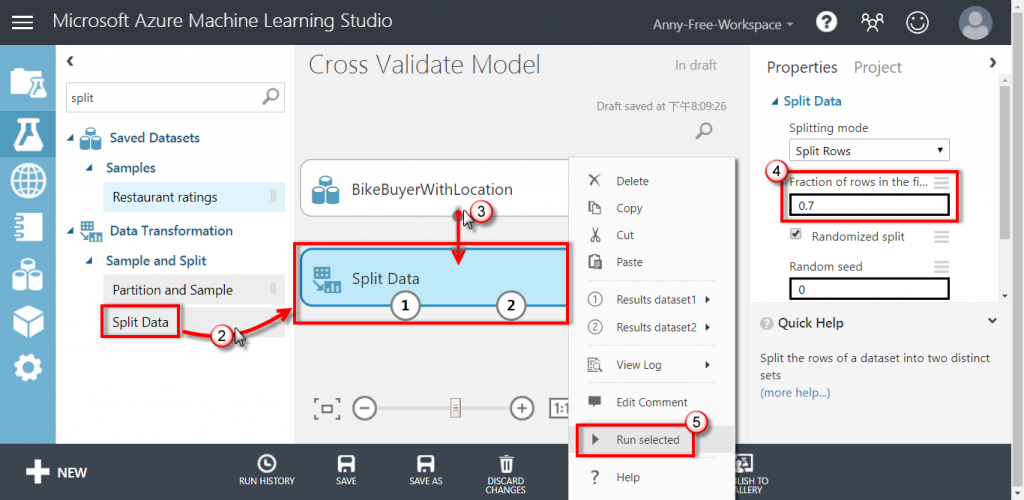Collapse the Properties pane with right chevron
Image resolution: width=1024 pixels, height=500 pixels.
(x=993, y=63)
